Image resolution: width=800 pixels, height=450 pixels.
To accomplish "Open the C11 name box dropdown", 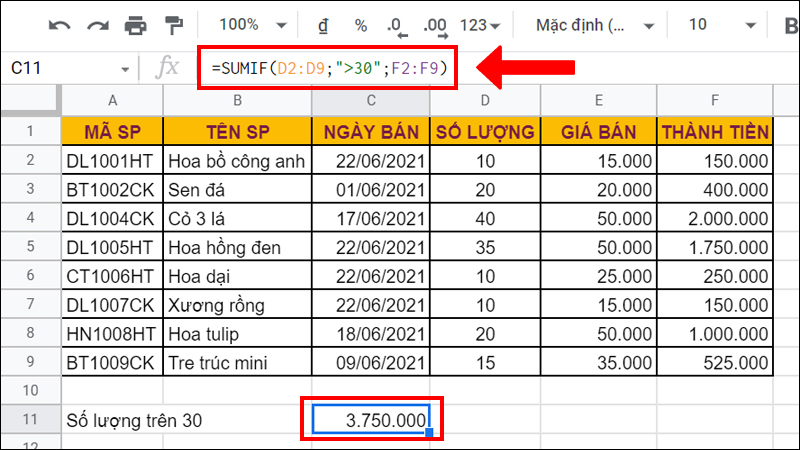I will (x=125, y=69).
